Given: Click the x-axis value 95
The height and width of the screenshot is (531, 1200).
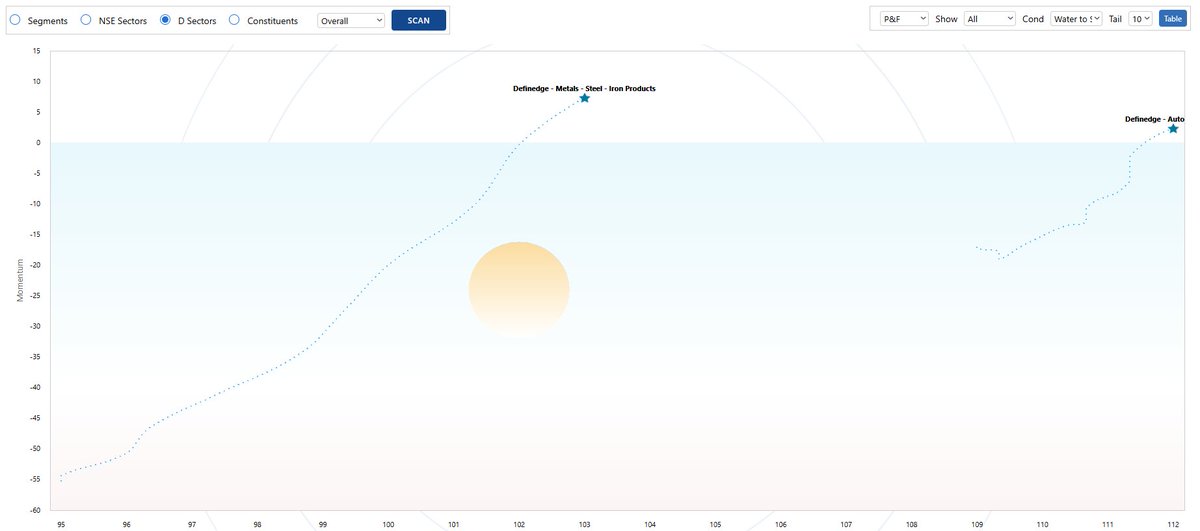Looking at the screenshot, I should click(x=61, y=524).
